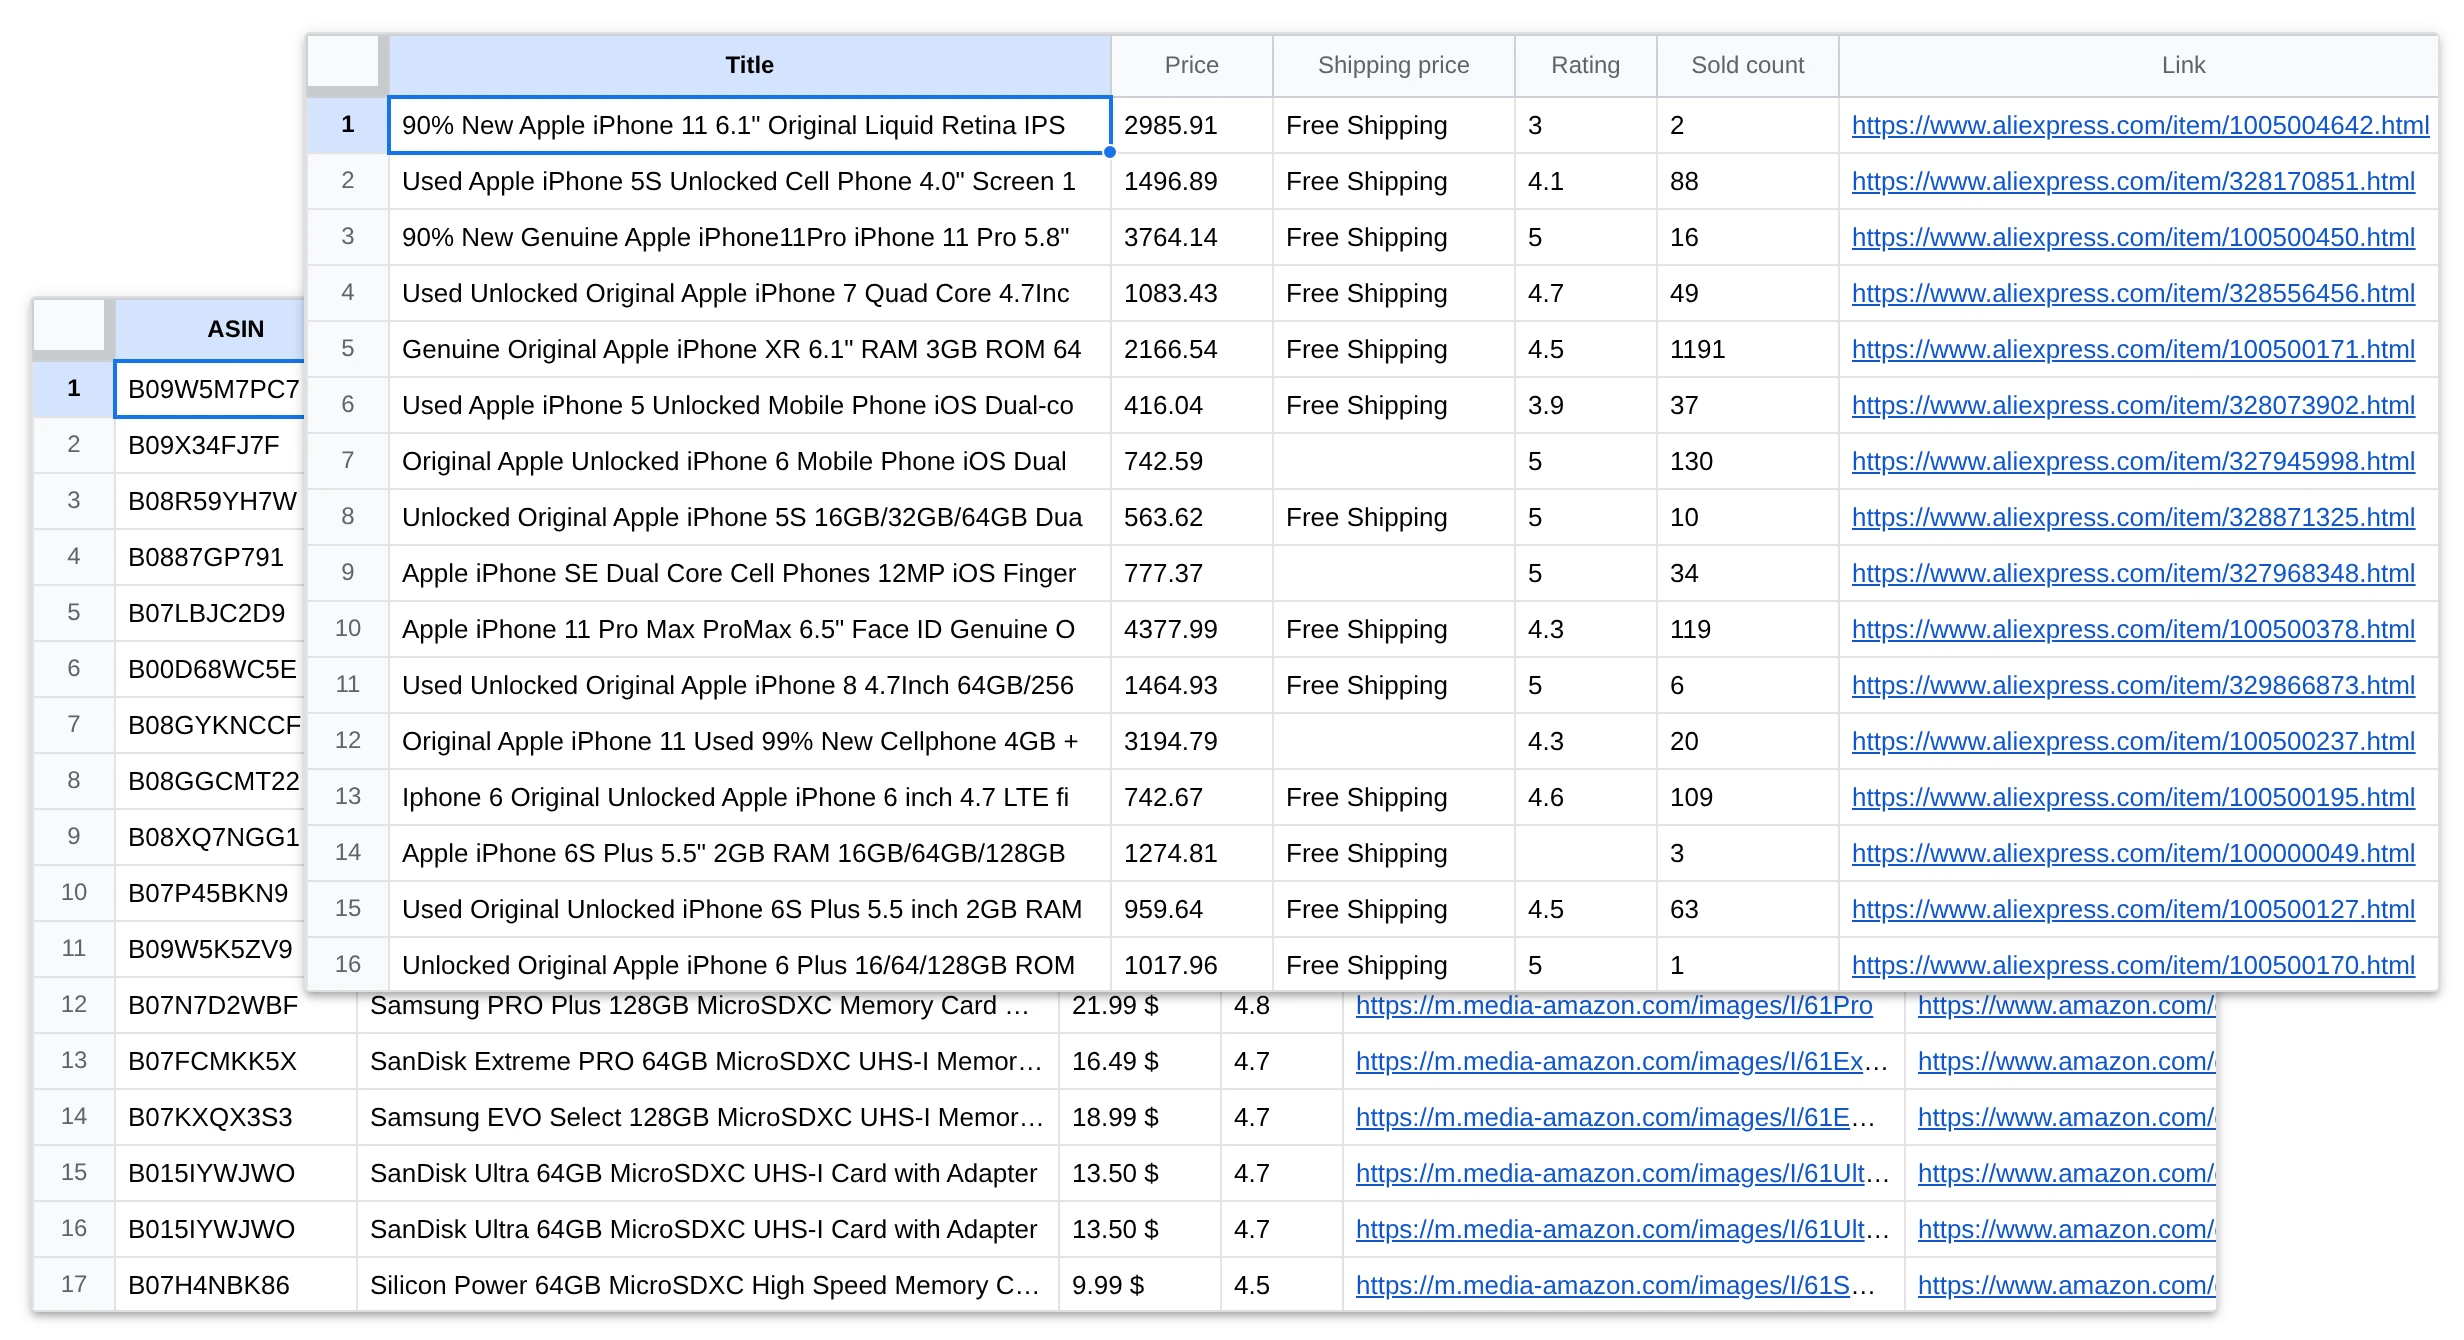Select rating cell 4.6
2464x1340 pixels.
click(1586, 797)
